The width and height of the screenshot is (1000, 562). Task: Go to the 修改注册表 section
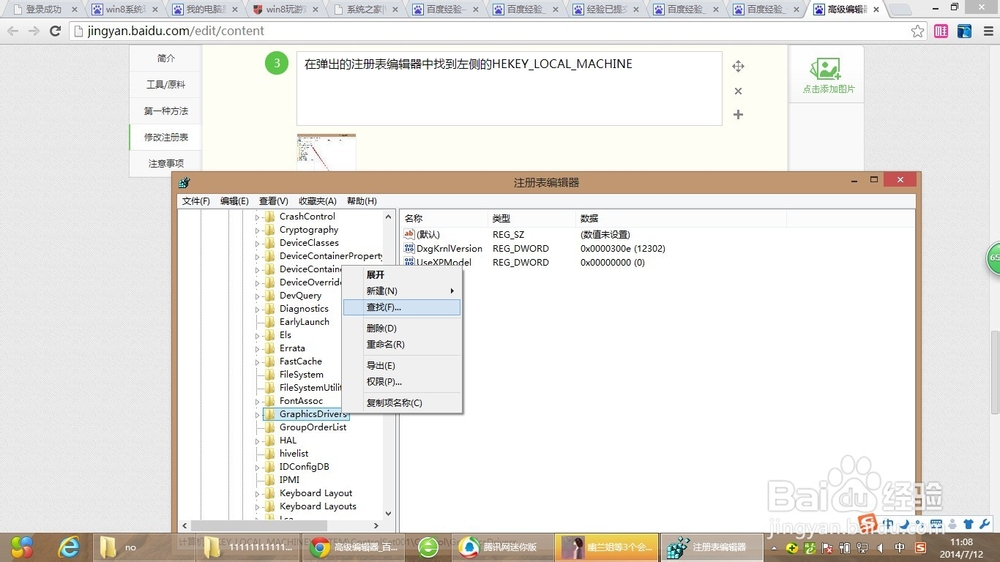[x=166, y=137]
